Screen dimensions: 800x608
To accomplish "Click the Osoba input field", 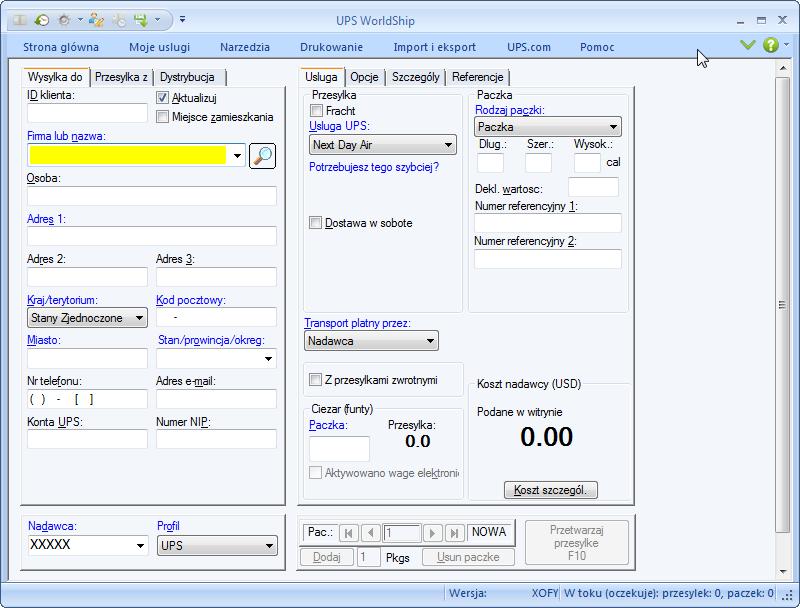I will (x=152, y=196).
